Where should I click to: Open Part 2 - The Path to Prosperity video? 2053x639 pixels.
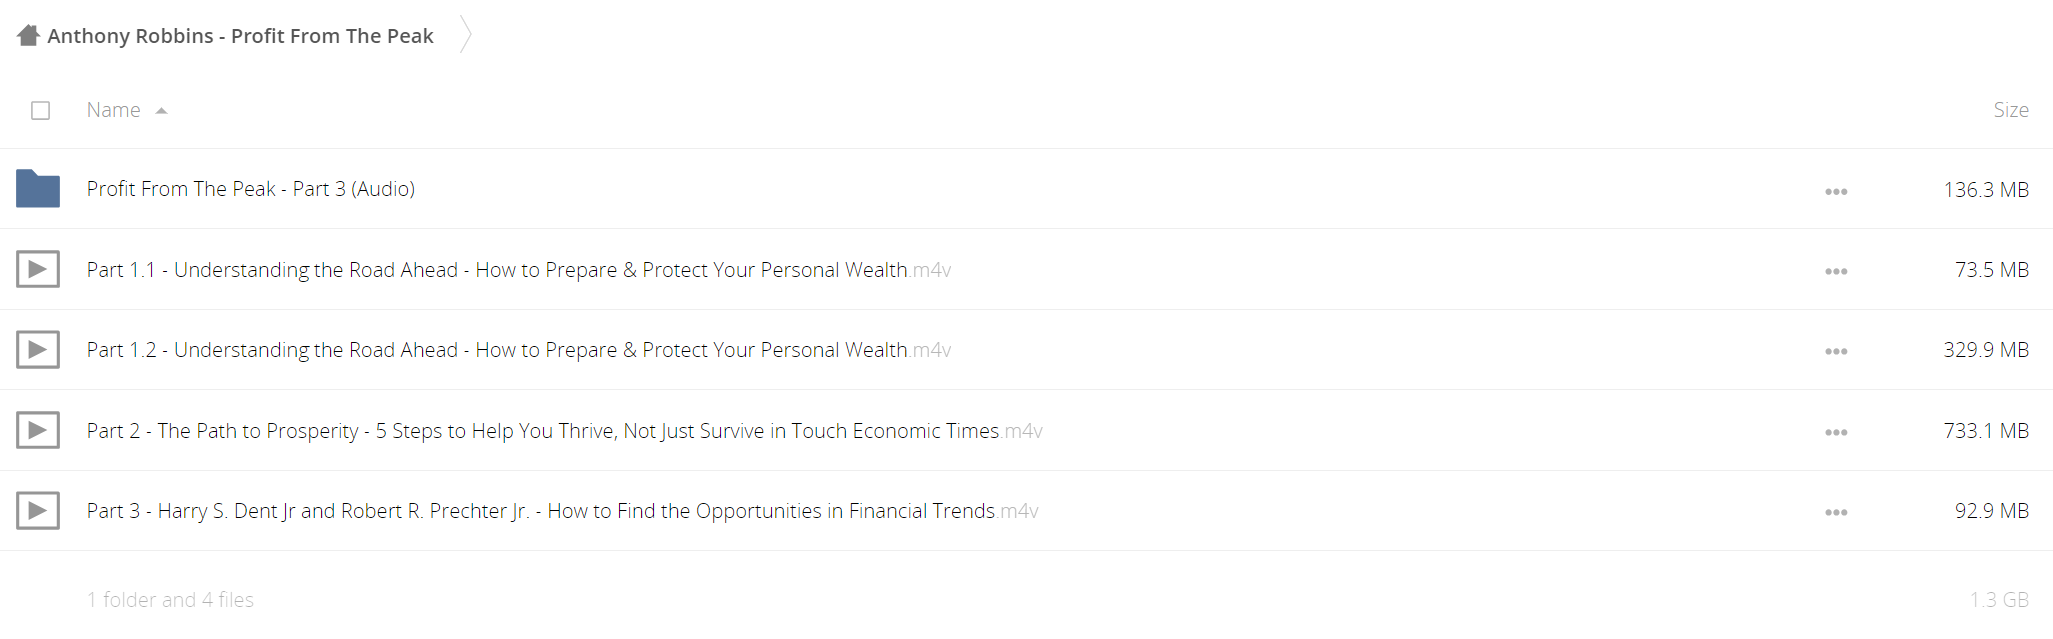[x=564, y=430]
